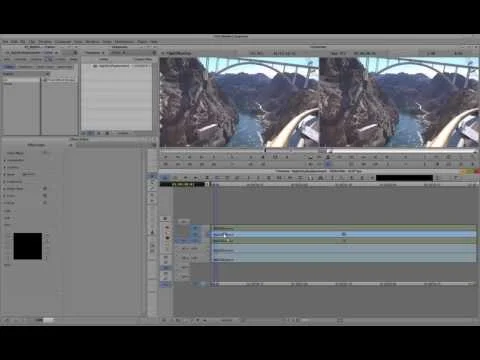The height and width of the screenshot is (360, 480).
Task: Click the timeline timecode display box
Action: coord(182,184)
